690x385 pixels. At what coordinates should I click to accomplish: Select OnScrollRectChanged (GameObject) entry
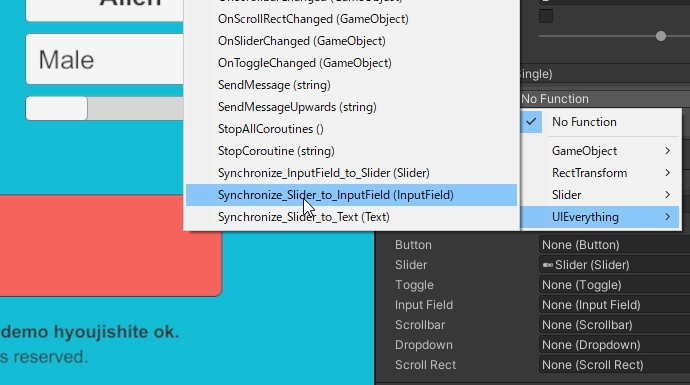351,19
